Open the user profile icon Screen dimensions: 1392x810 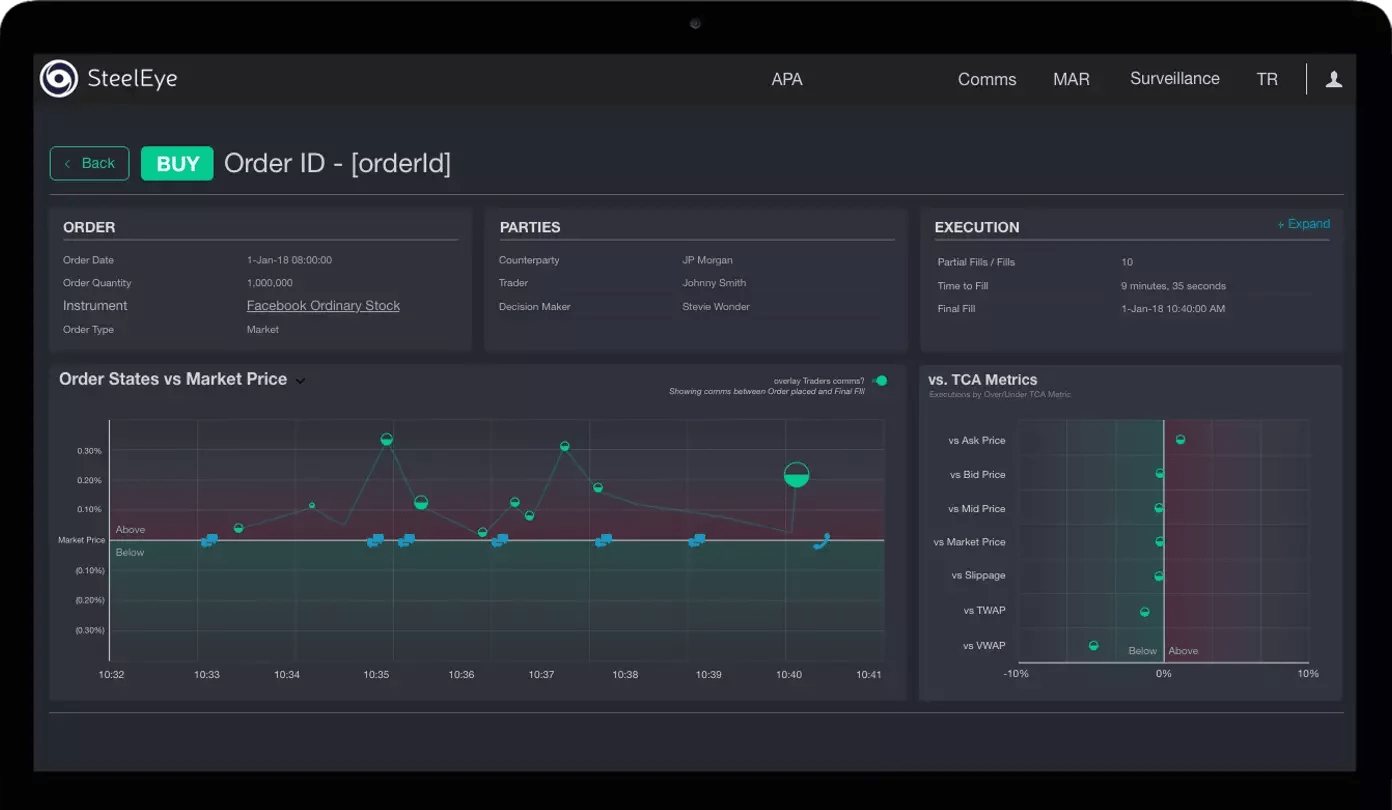tap(1333, 79)
